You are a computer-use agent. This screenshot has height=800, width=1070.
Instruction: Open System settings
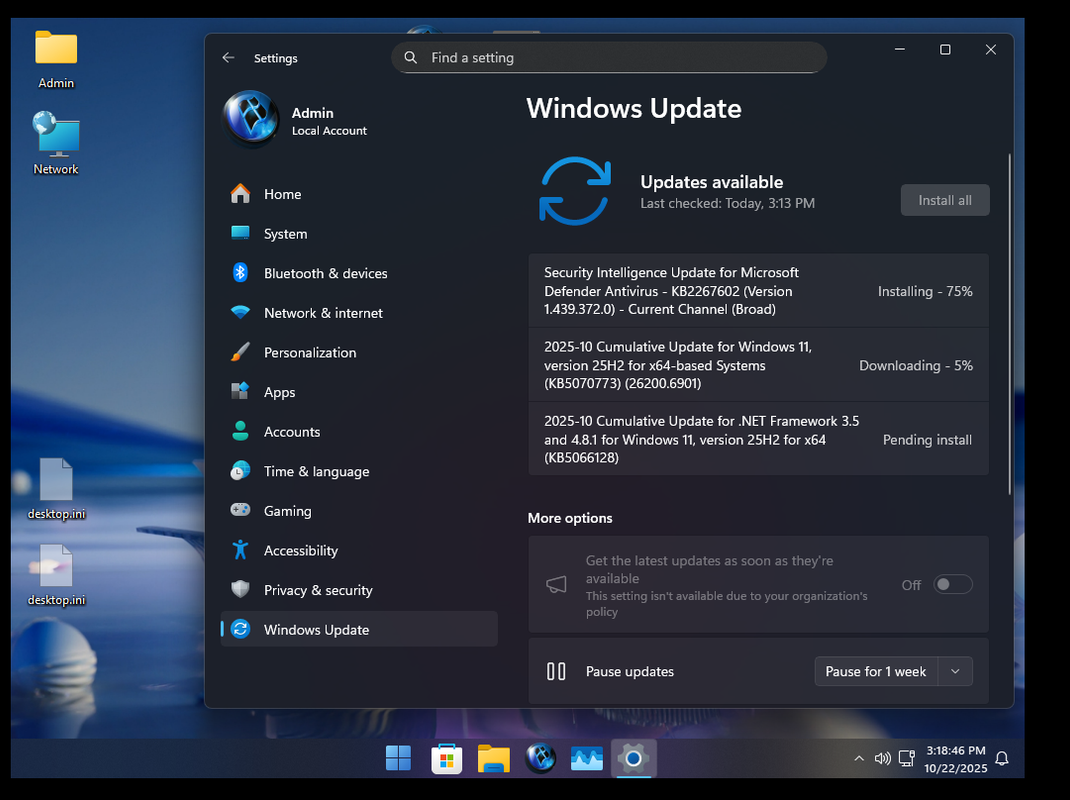click(359, 233)
